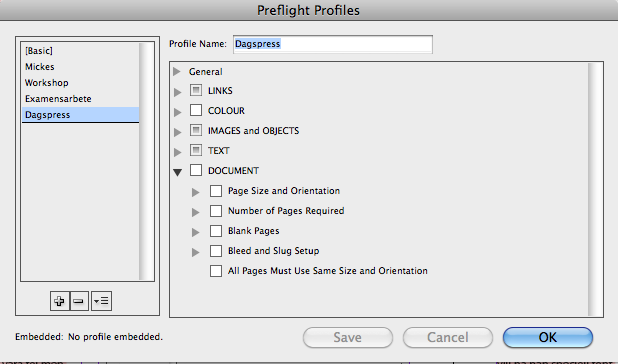The height and width of the screenshot is (364, 618).
Task: Click the Bleed and Slug Setup label
Action: click(274, 251)
